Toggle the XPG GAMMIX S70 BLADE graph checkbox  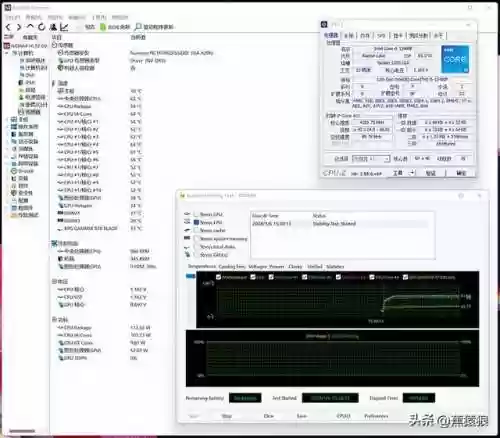406,277
